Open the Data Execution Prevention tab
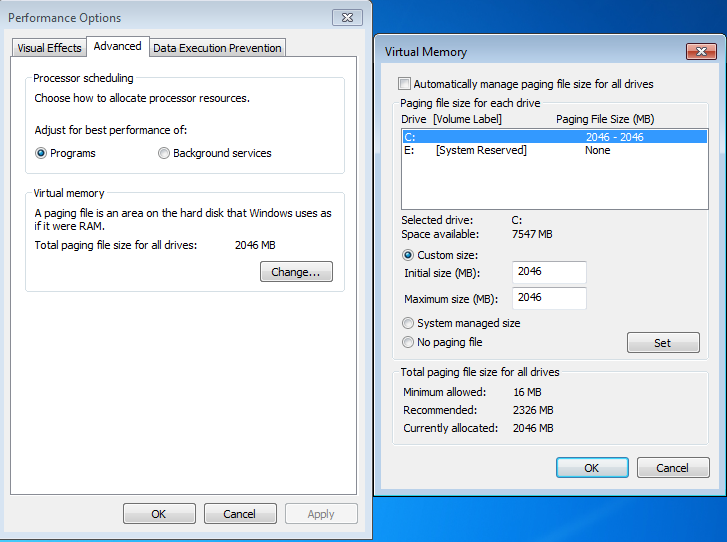Screen dimensions: 727x542 pyautogui.click(x=217, y=48)
